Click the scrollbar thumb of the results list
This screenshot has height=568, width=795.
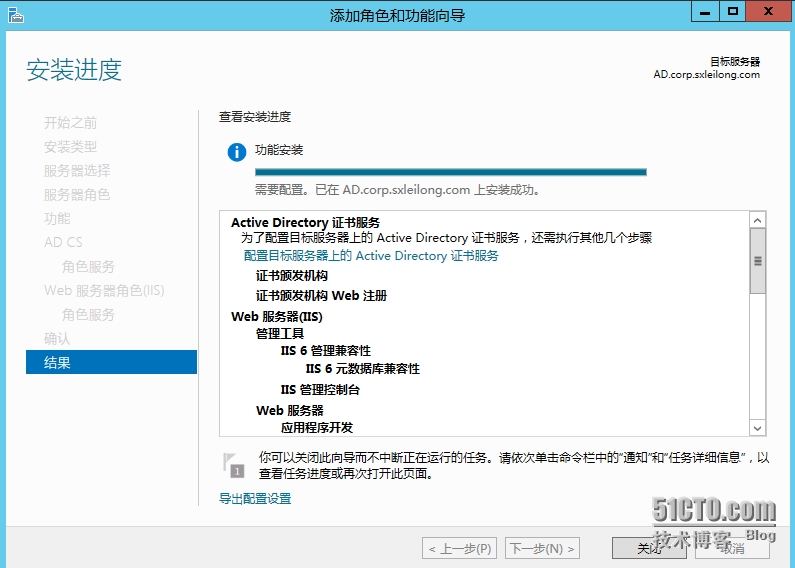[x=757, y=261]
